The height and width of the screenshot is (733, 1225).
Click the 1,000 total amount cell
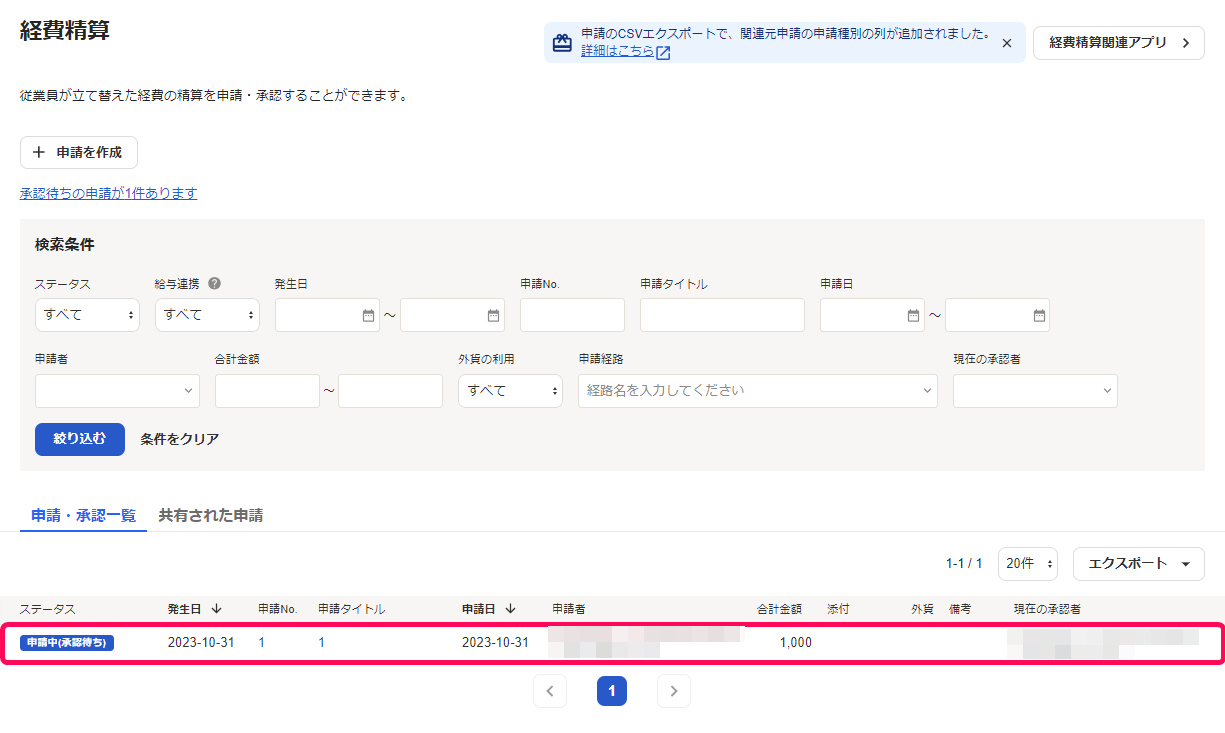click(796, 643)
